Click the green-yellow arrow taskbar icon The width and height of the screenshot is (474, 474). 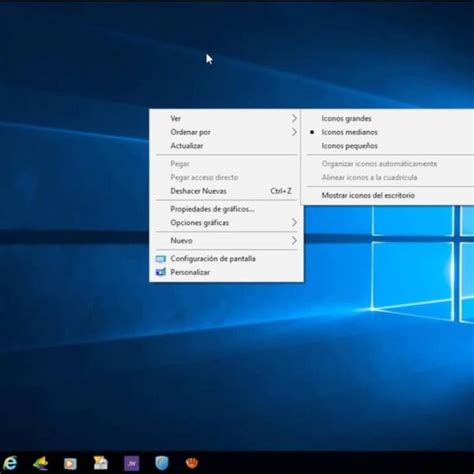point(41,463)
